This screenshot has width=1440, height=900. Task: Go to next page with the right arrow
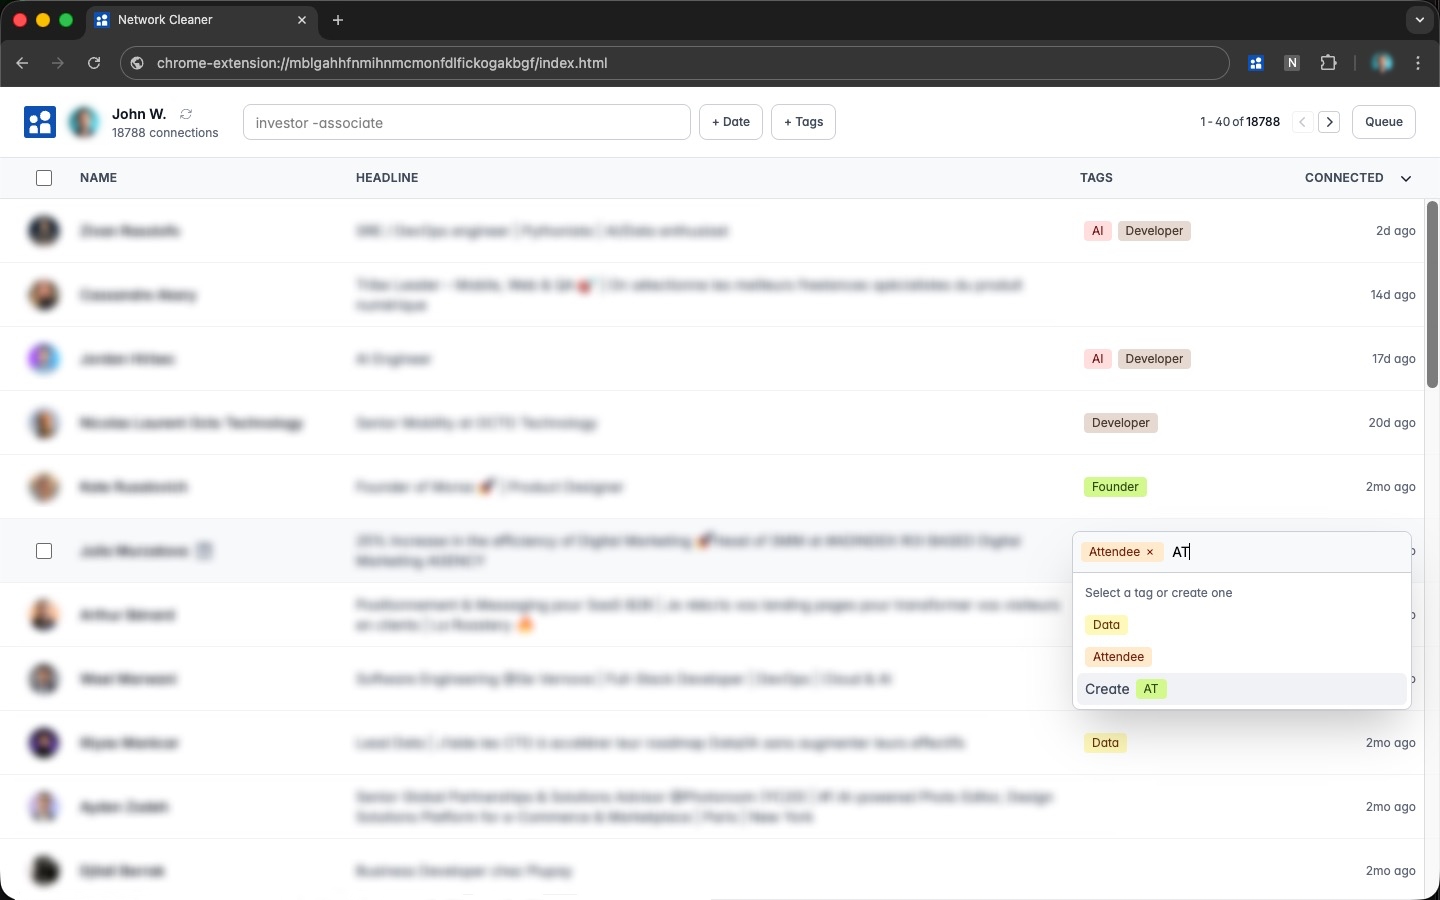(x=1329, y=122)
